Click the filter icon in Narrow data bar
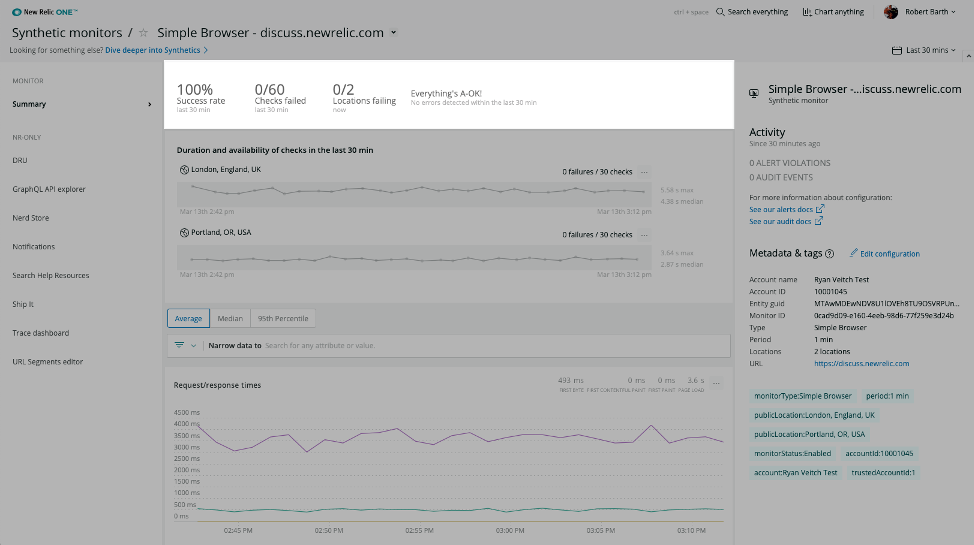 click(x=179, y=345)
